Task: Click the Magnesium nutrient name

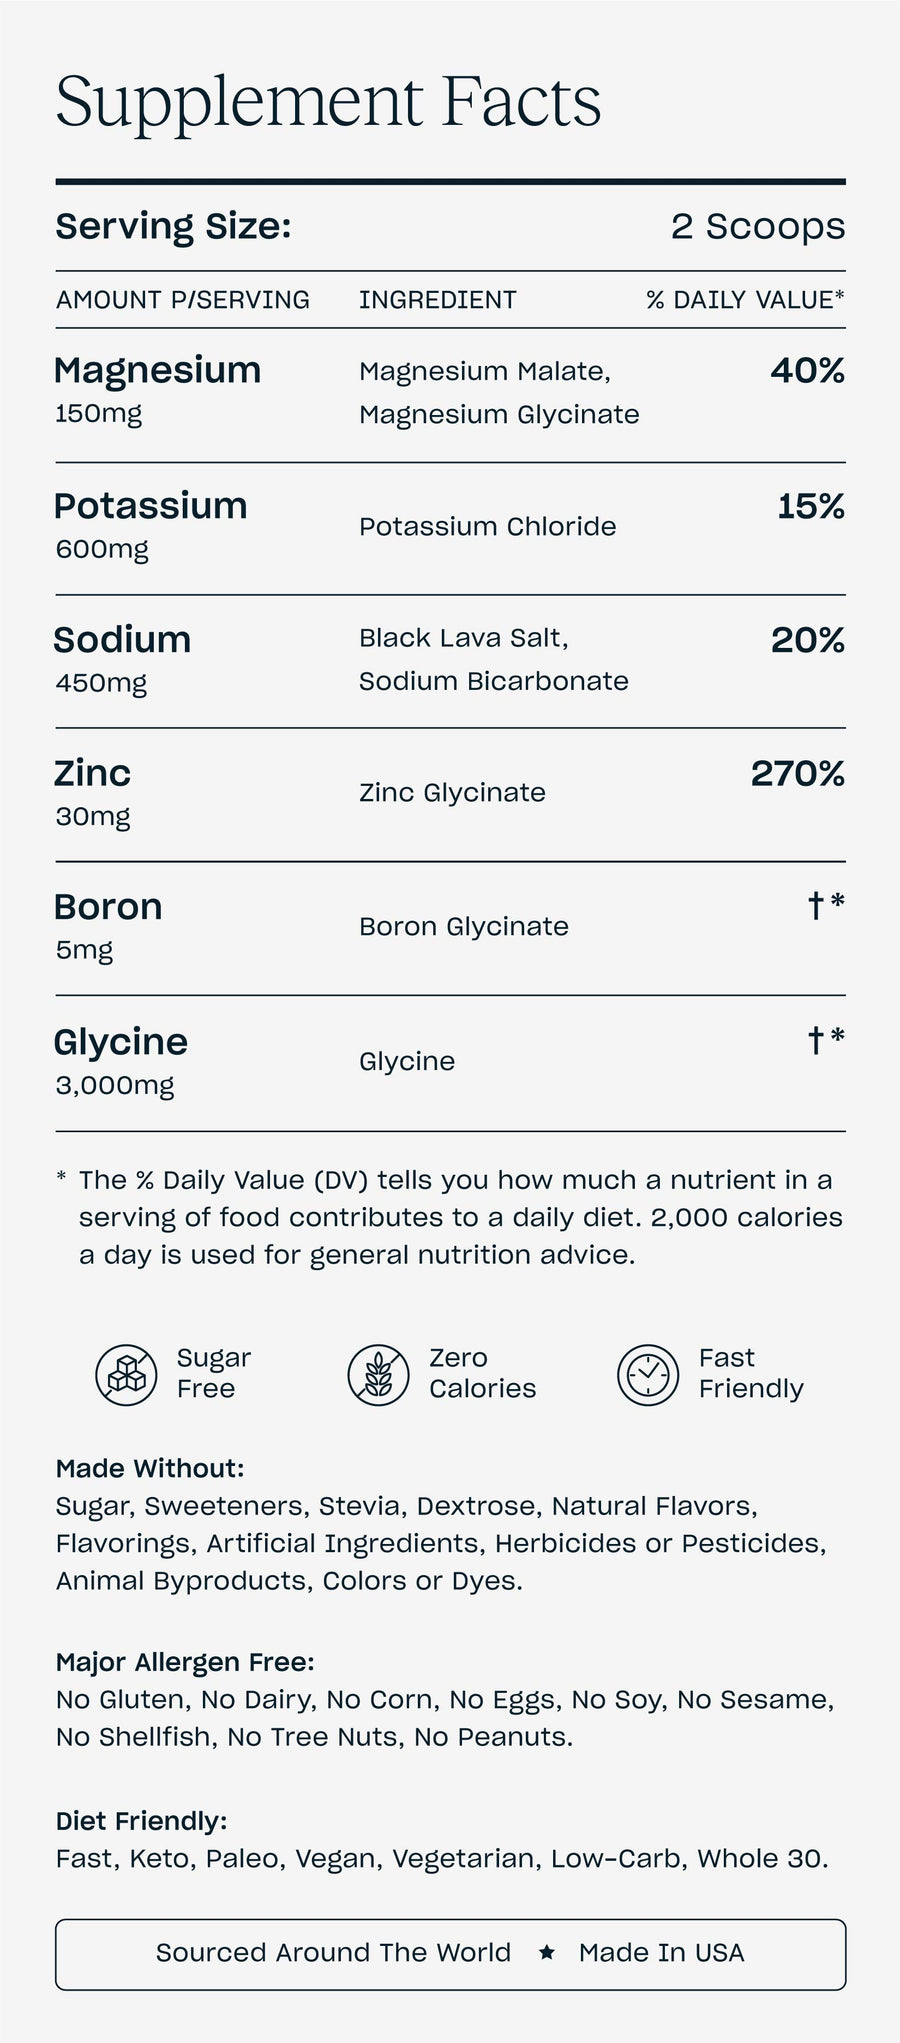Action: pyautogui.click(x=157, y=370)
